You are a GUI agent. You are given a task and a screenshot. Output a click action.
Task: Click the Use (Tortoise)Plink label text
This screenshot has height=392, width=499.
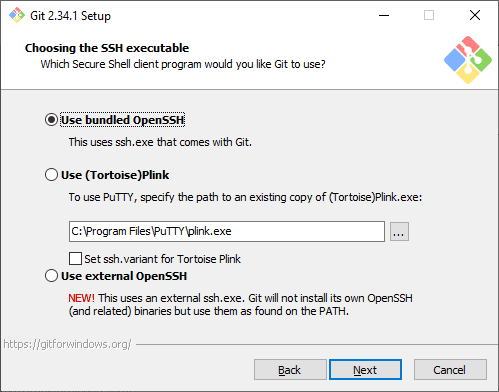pos(115,175)
